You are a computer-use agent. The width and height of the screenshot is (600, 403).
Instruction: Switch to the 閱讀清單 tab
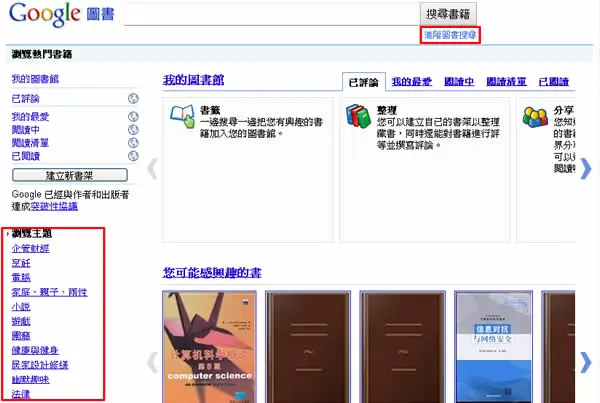(506, 82)
